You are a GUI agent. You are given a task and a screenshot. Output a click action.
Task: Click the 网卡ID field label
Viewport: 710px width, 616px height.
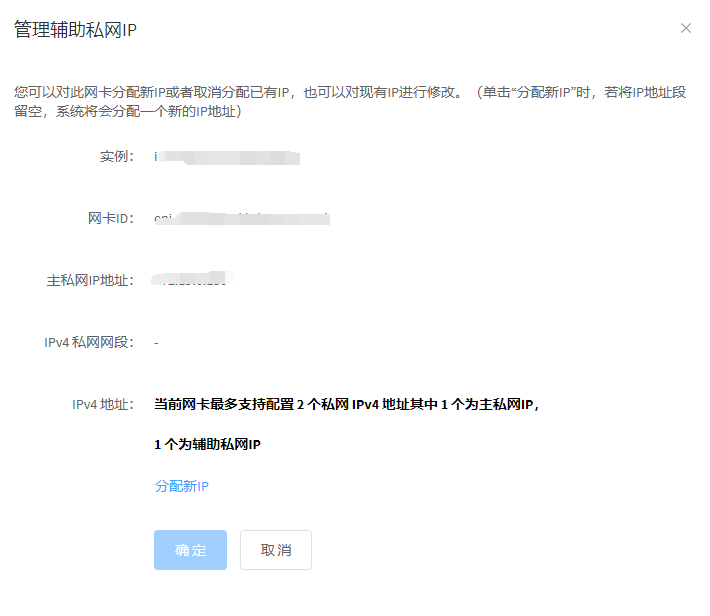110,218
